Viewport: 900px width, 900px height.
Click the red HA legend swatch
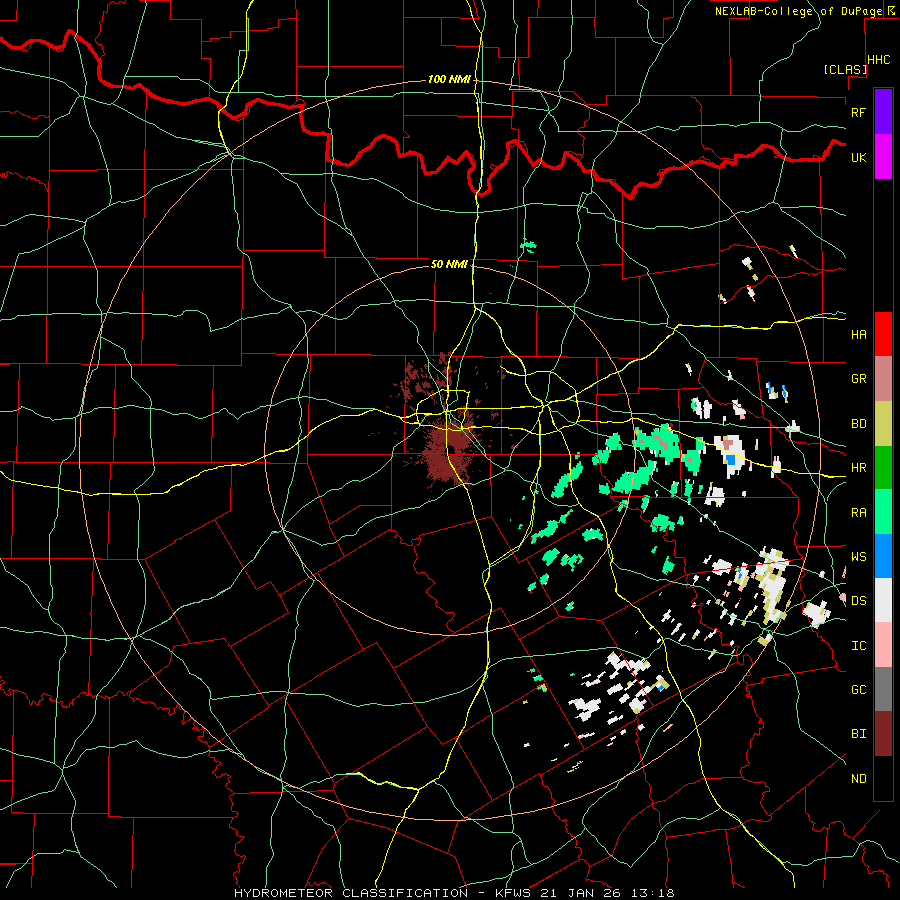(883, 334)
